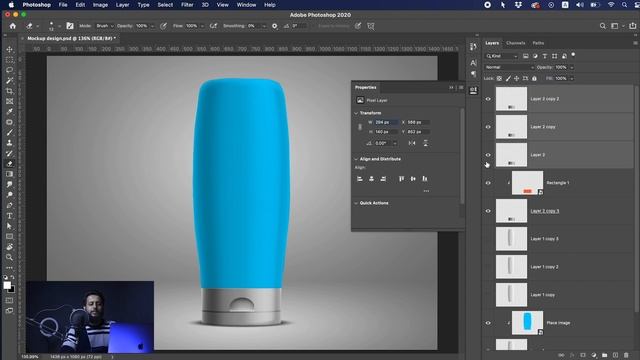Select the Pen tool
This screenshot has width=640, height=360.
point(9,205)
